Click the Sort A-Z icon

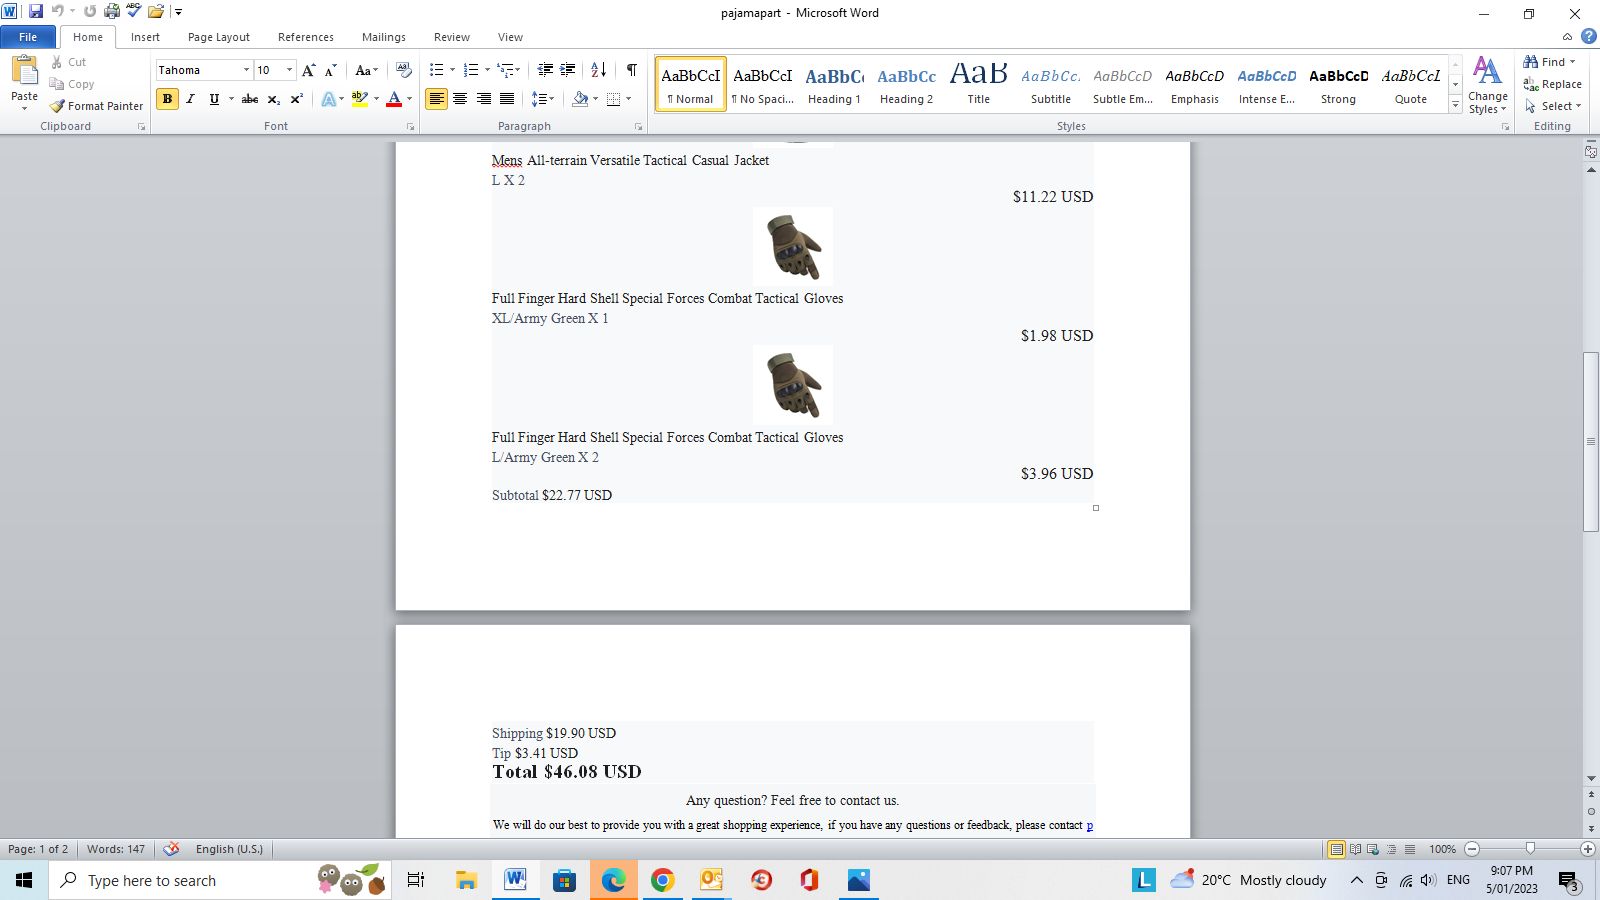coord(598,70)
